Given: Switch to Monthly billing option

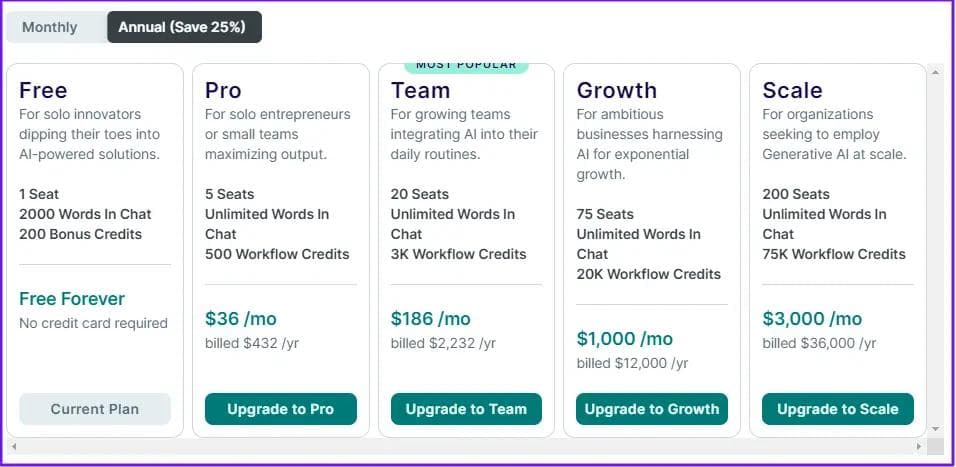Looking at the screenshot, I should point(50,27).
